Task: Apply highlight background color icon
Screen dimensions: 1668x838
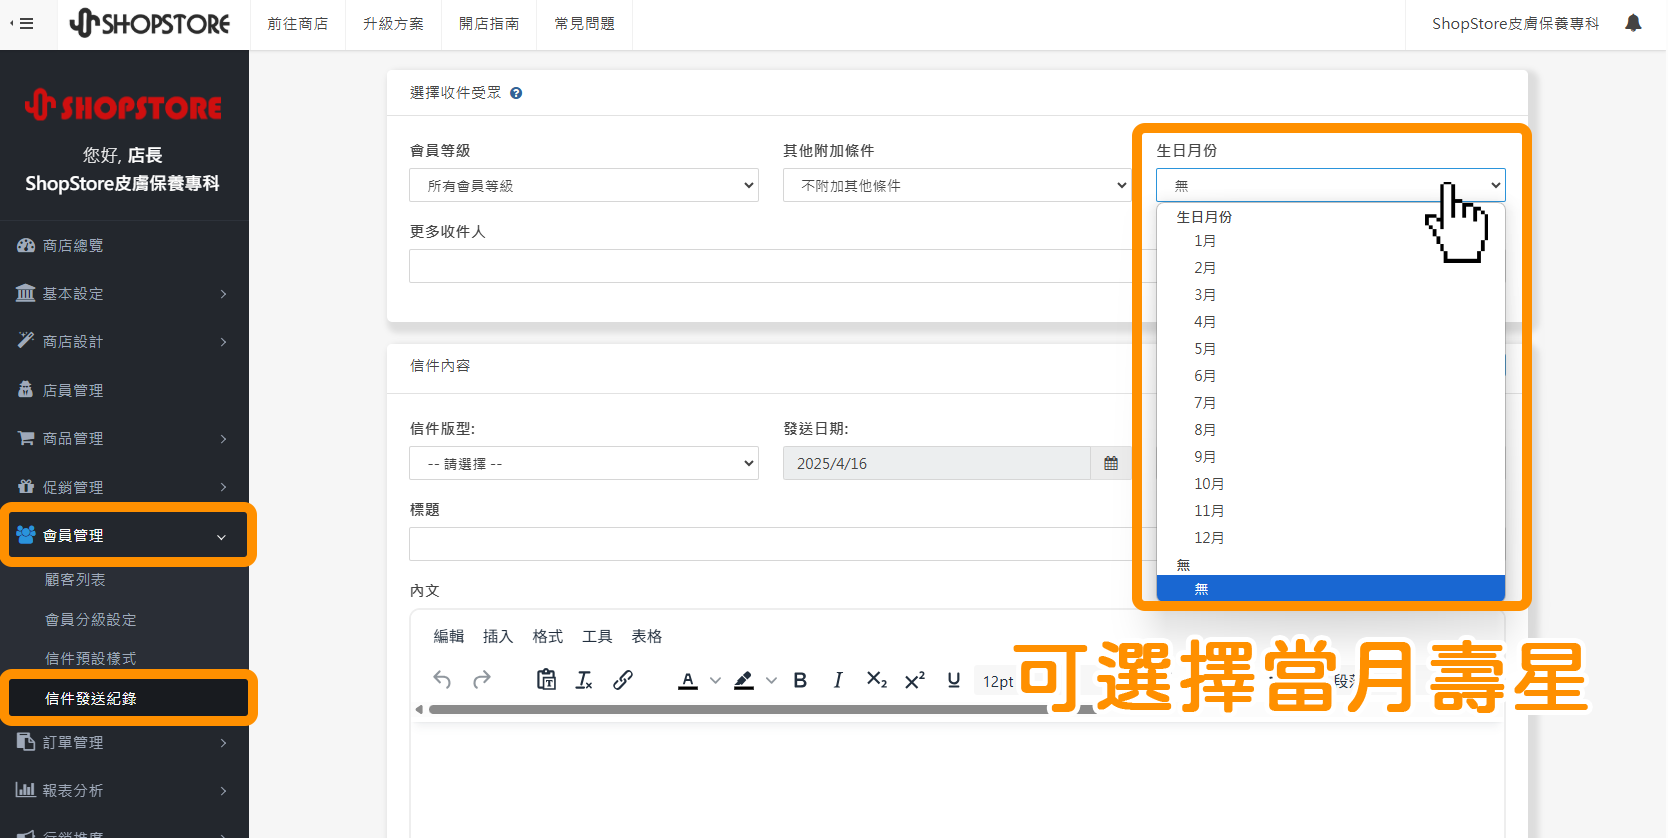Action: point(743,680)
